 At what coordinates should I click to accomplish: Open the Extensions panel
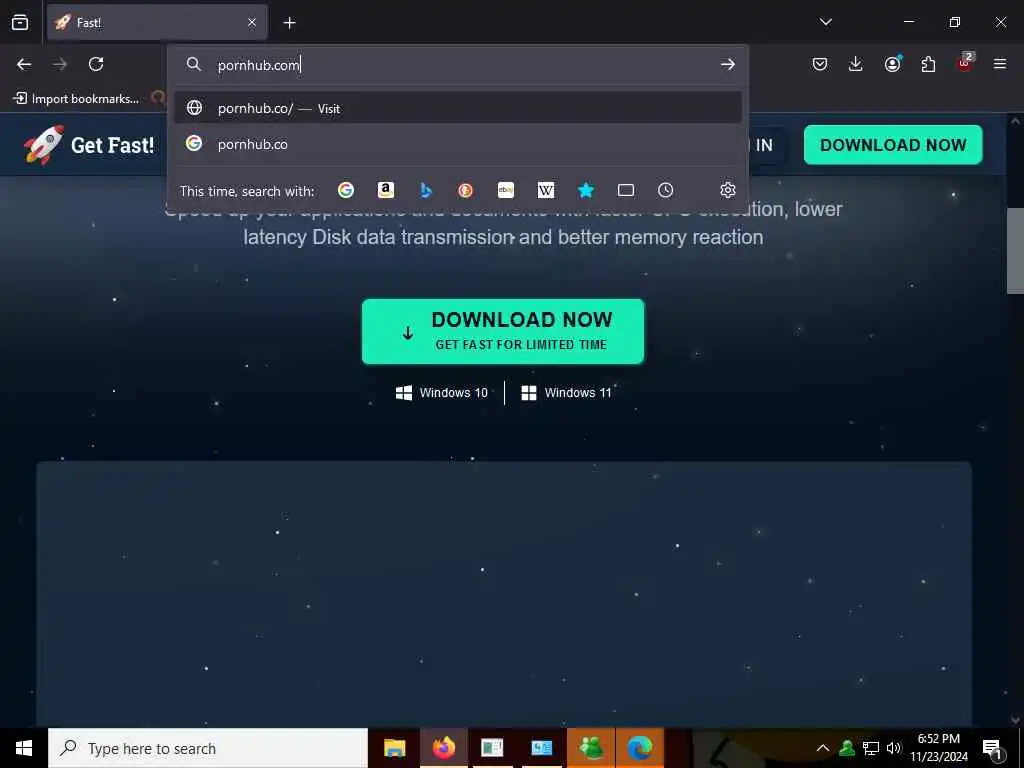pos(928,64)
